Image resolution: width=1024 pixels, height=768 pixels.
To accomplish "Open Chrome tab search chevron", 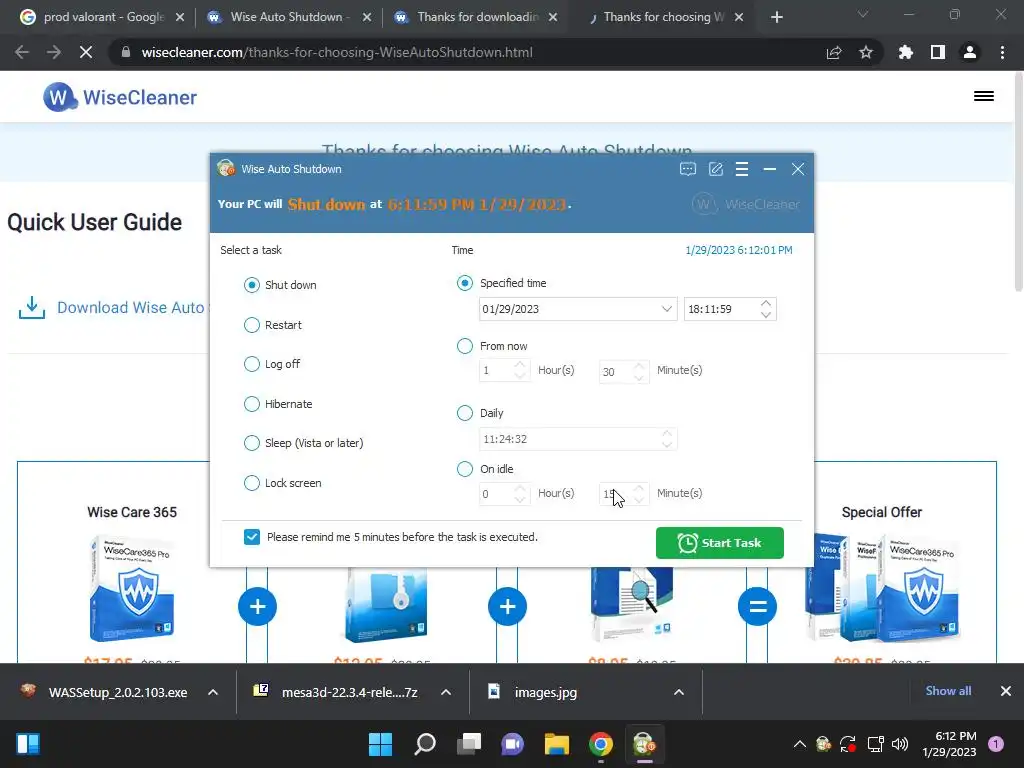I will 863,14.
